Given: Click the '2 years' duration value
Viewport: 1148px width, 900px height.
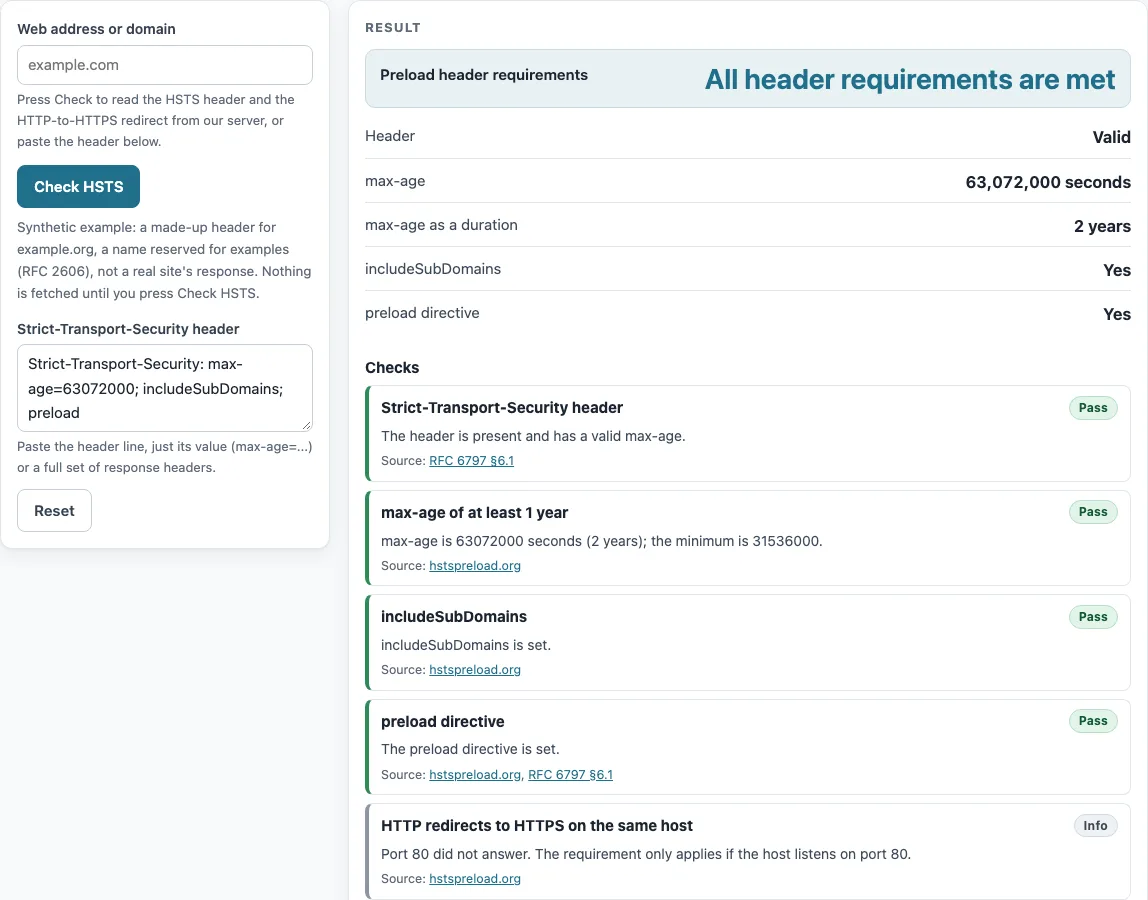Looking at the screenshot, I should coord(1102,226).
